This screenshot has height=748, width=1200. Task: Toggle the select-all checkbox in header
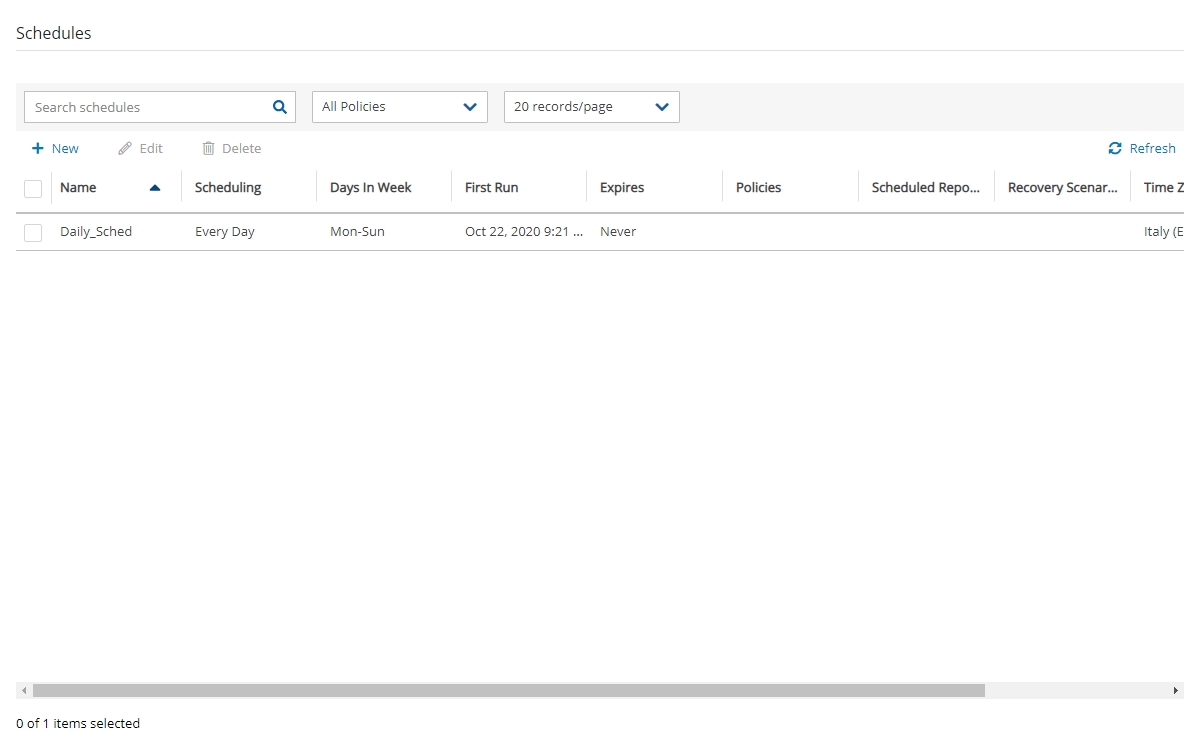click(33, 188)
